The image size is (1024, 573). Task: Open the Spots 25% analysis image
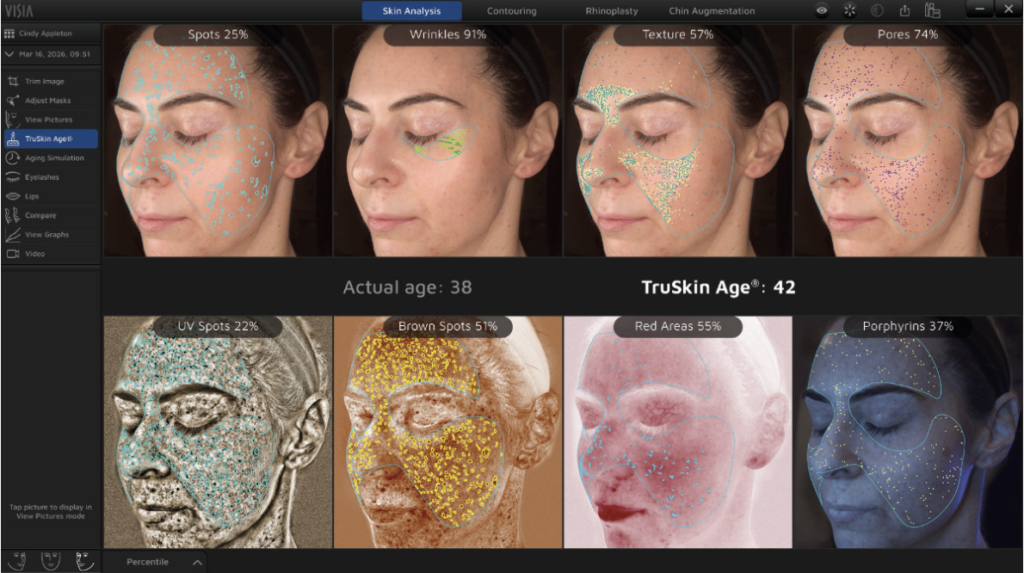click(217, 140)
